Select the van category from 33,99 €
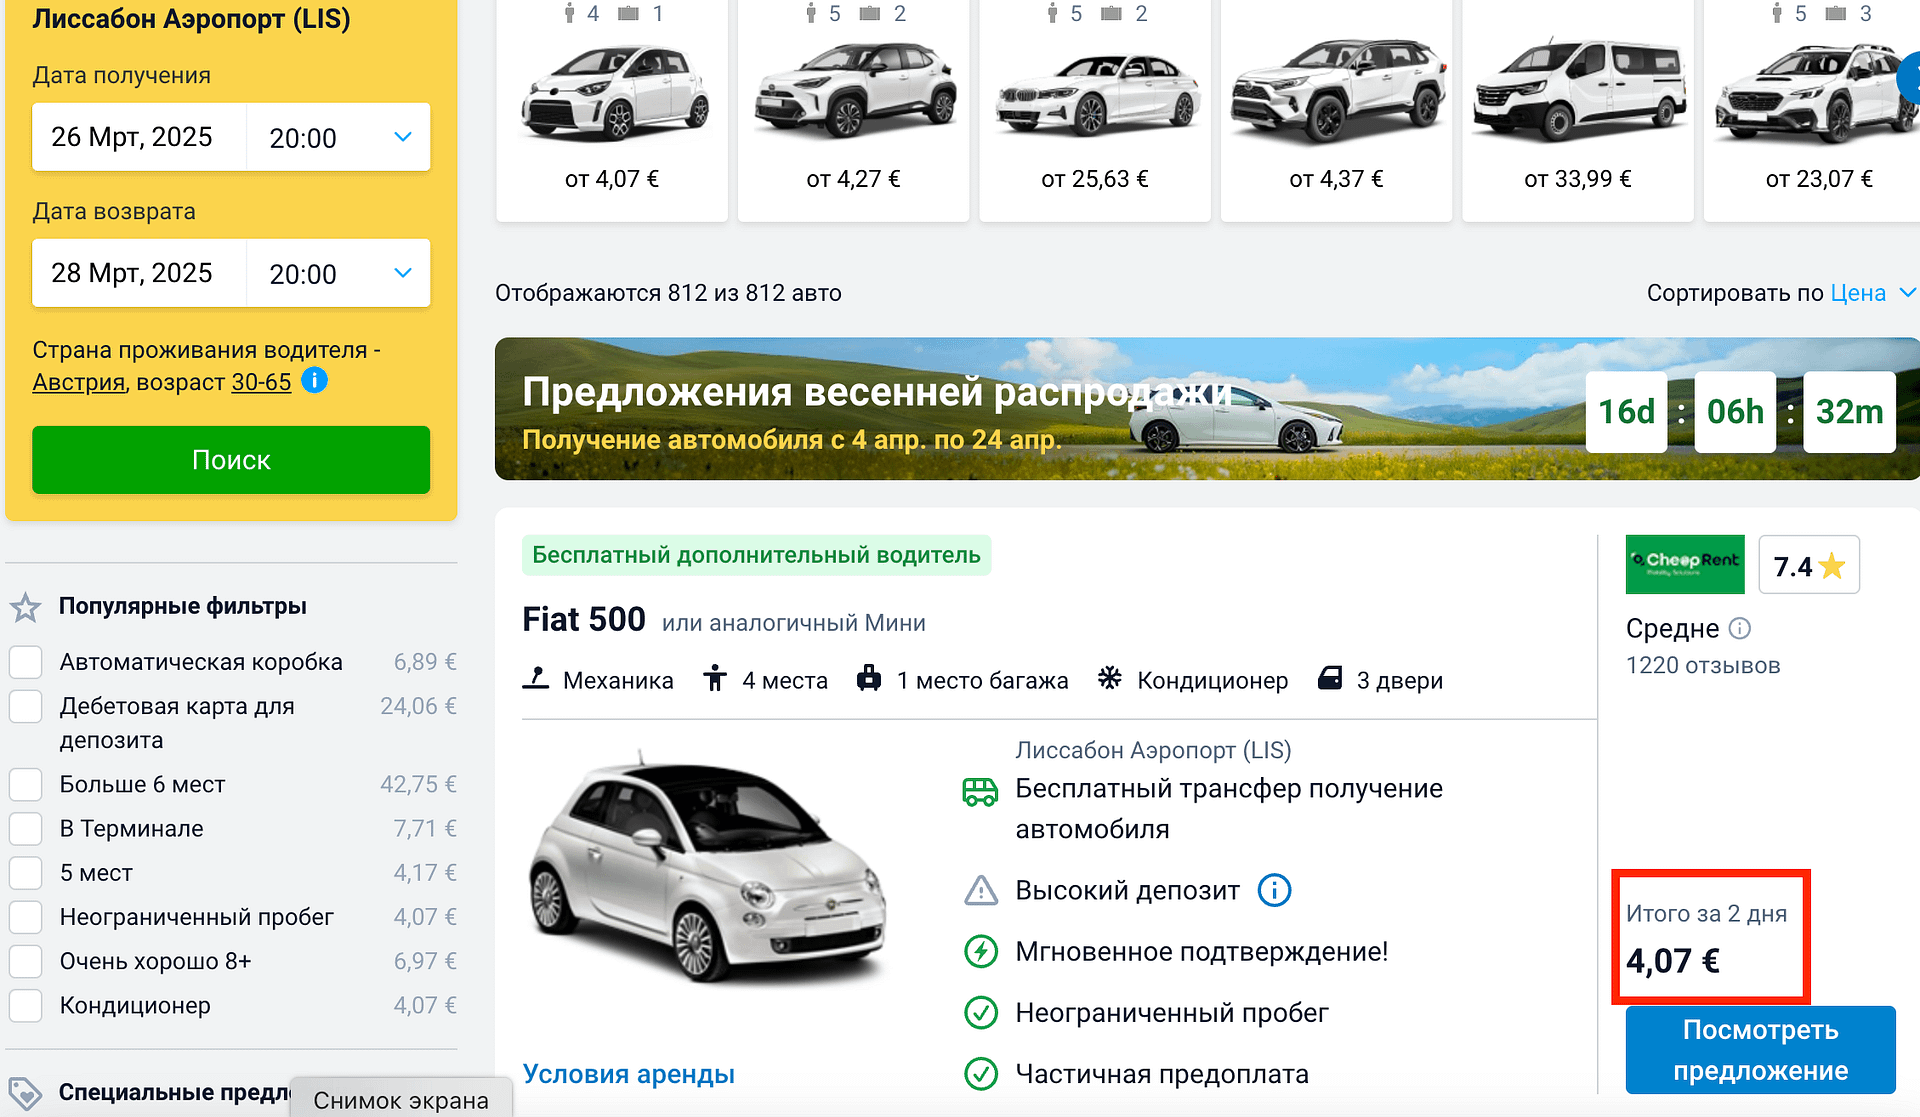This screenshot has width=1920, height=1117. pyautogui.click(x=1578, y=110)
